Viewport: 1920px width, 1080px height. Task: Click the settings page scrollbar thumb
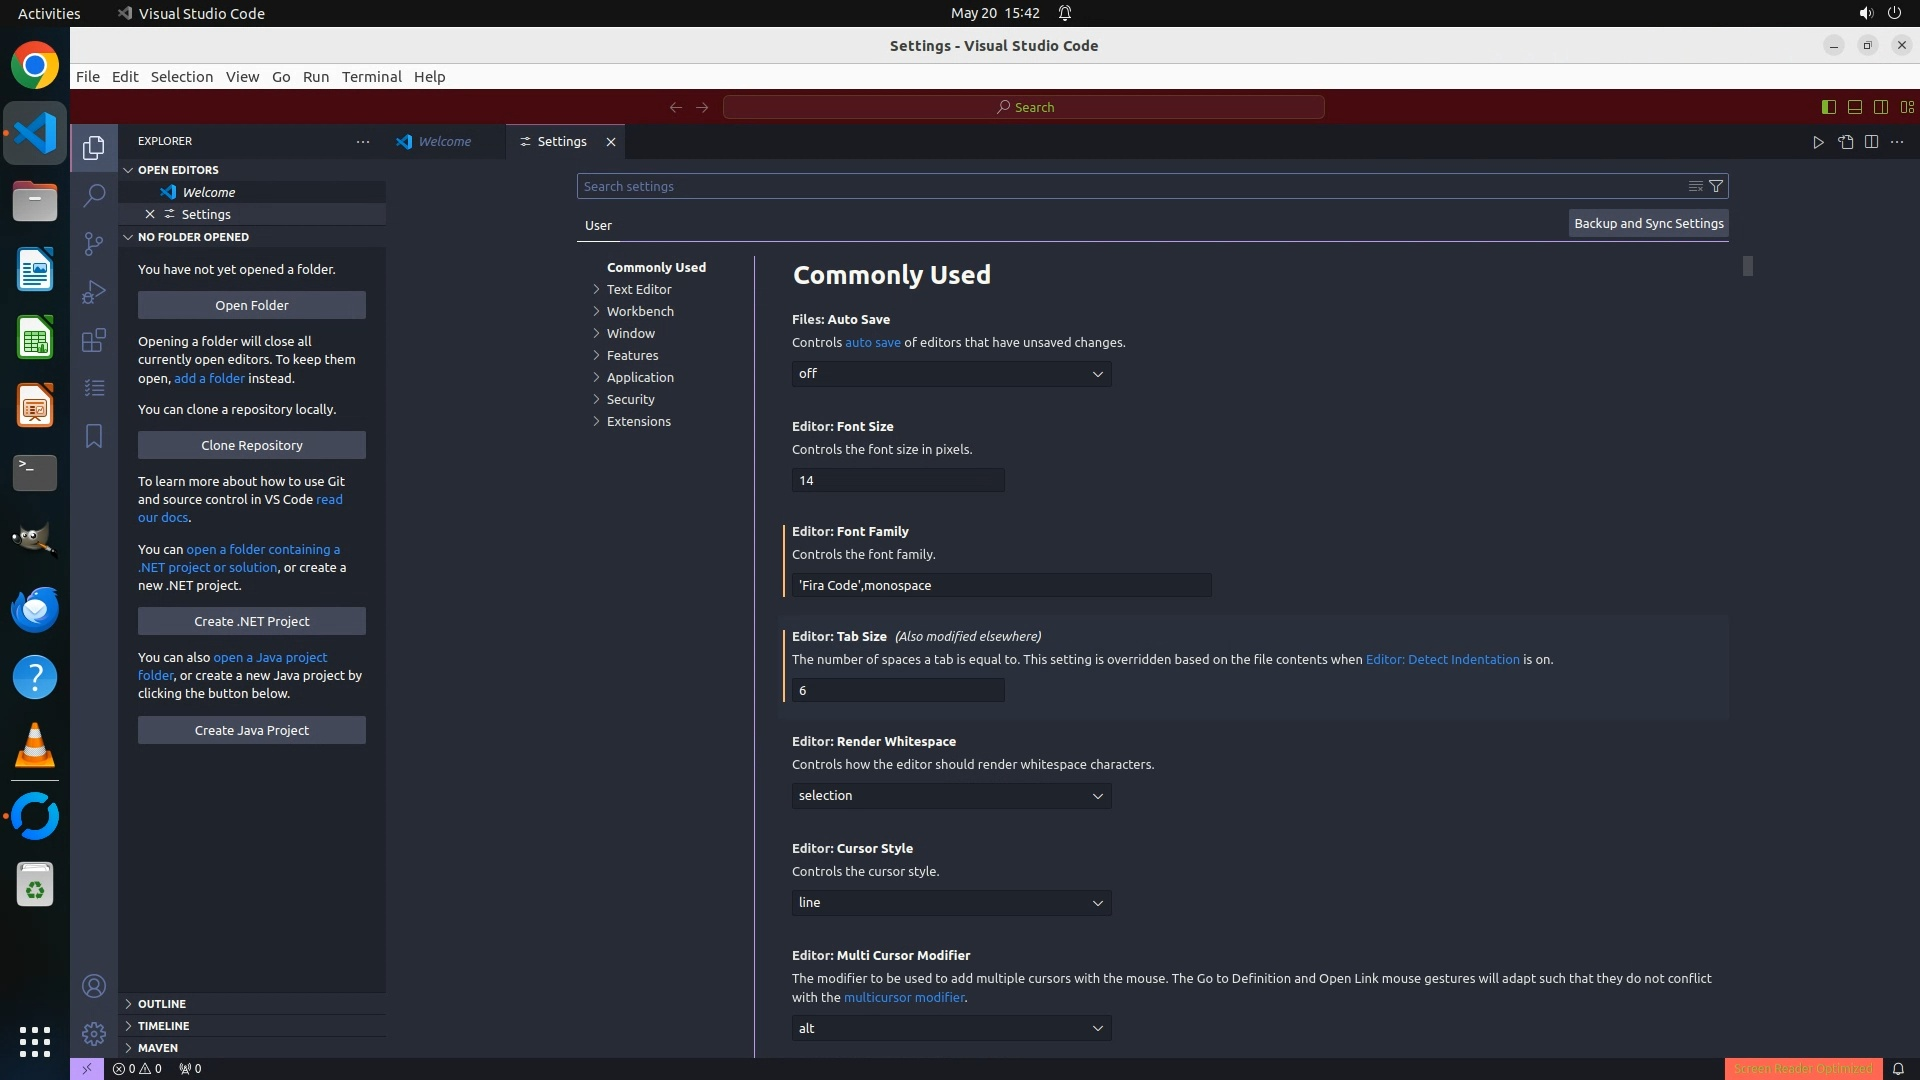tap(1747, 266)
